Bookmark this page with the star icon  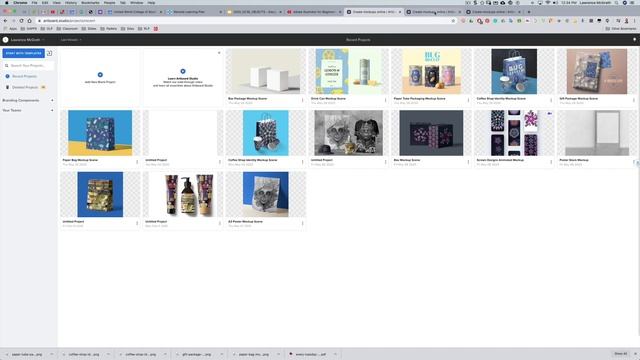pyautogui.click(x=453, y=20)
